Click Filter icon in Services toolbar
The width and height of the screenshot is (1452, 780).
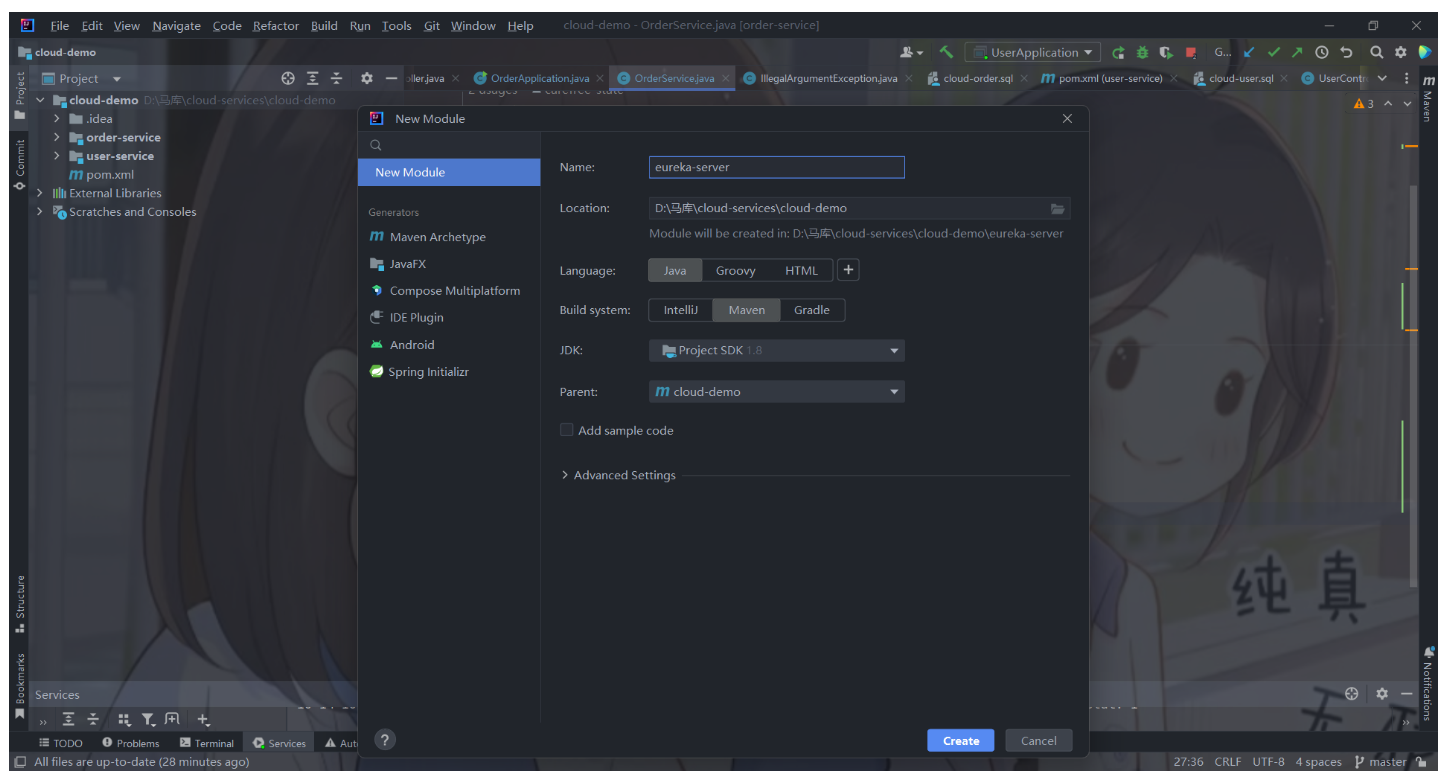point(148,719)
